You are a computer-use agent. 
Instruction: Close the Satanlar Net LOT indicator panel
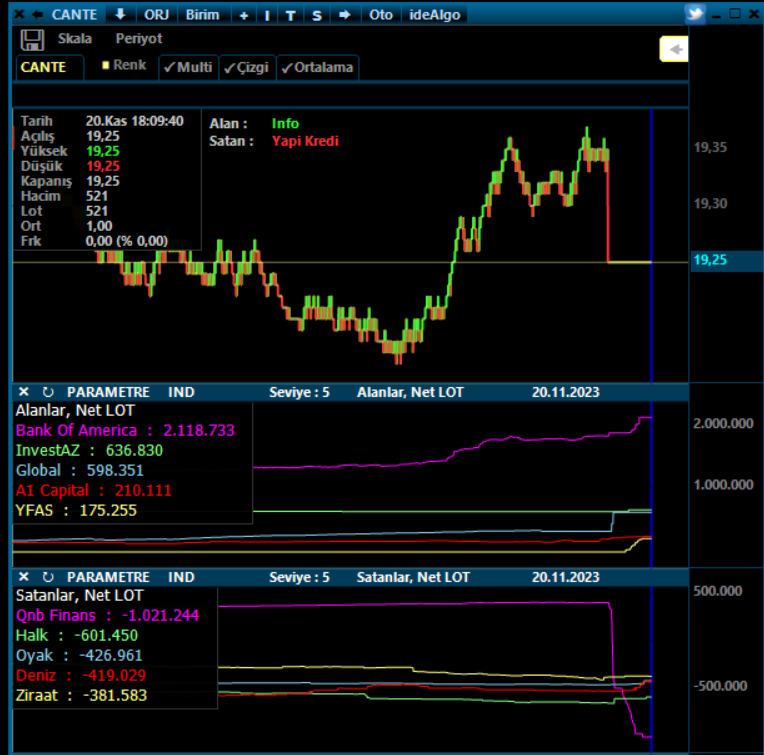pyautogui.click(x=23, y=577)
